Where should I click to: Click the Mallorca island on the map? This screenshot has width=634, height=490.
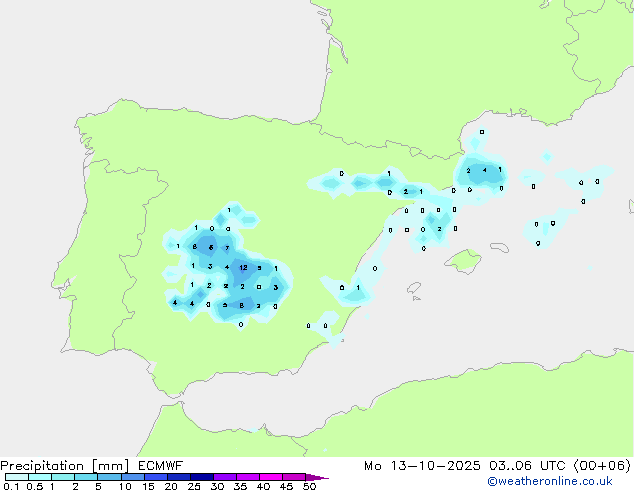pyautogui.click(x=463, y=262)
